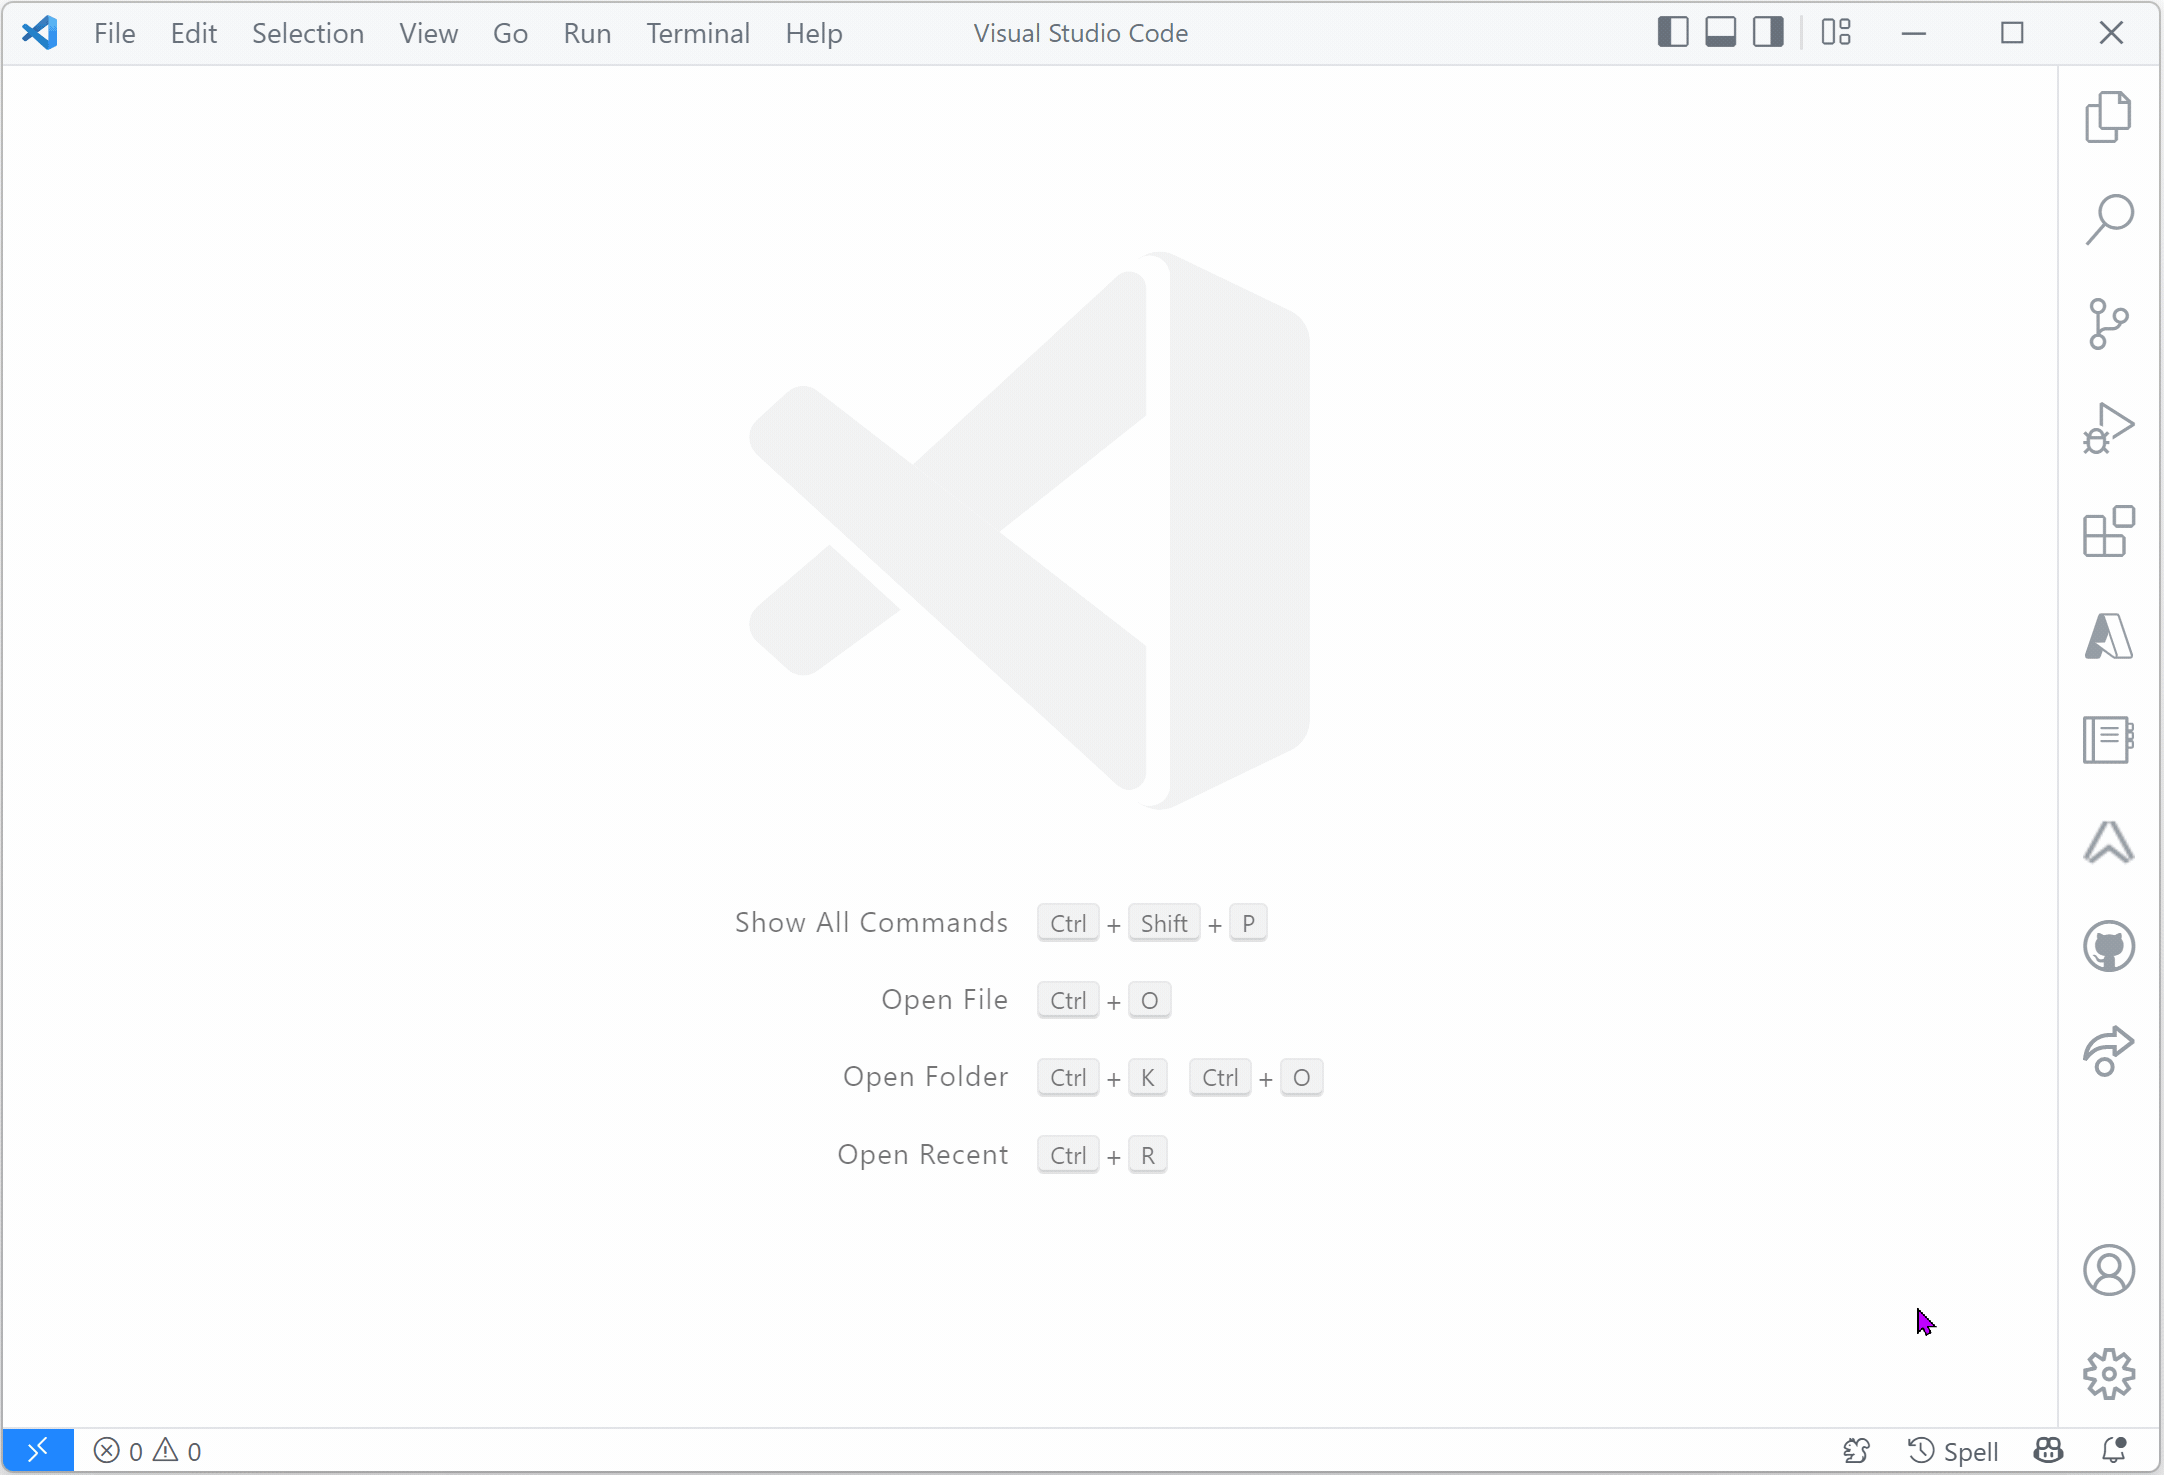The height and width of the screenshot is (1475, 2164).
Task: Toggle the primary side bar layout button
Action: pos(1673,33)
